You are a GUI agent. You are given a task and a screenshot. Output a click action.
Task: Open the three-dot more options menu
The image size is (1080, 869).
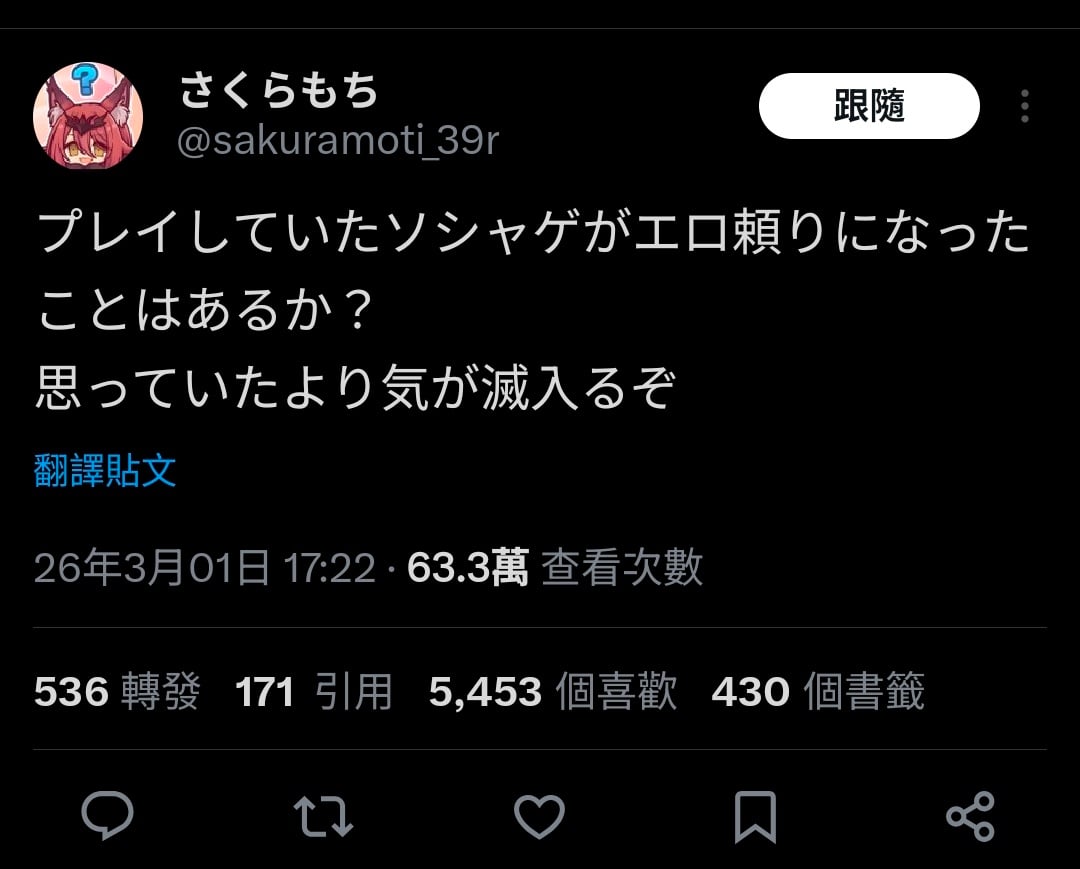pyautogui.click(x=1025, y=106)
